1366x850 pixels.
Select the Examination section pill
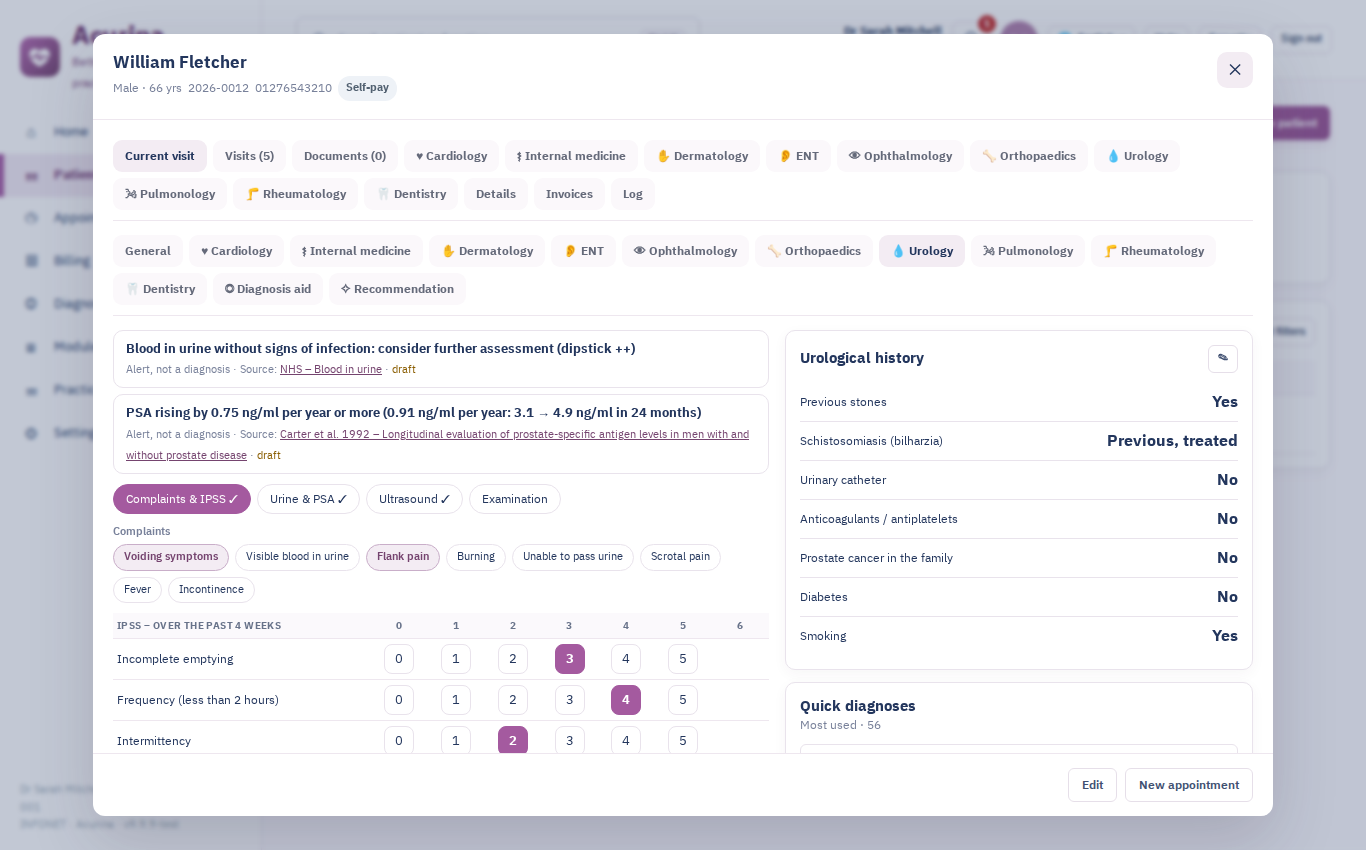tap(515, 499)
